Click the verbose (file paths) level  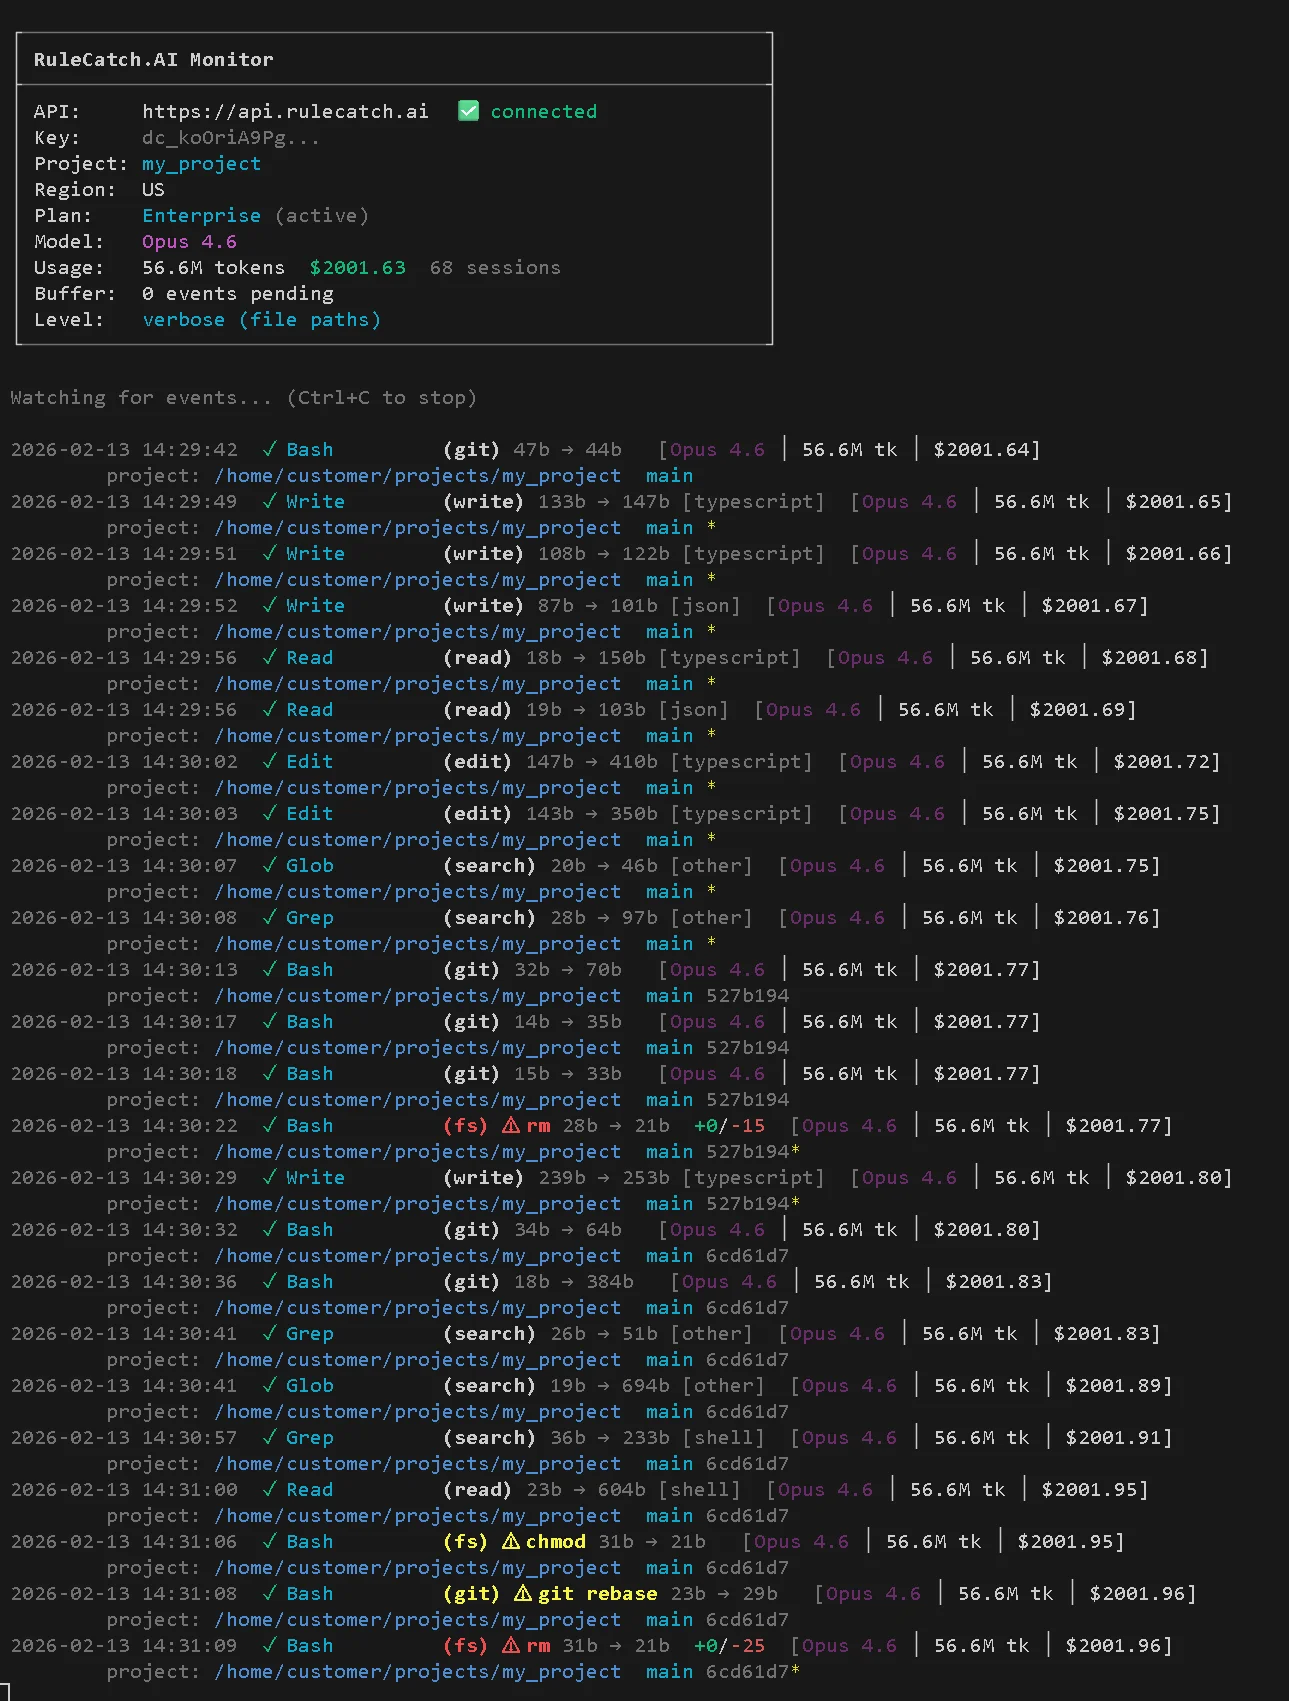[x=261, y=319]
